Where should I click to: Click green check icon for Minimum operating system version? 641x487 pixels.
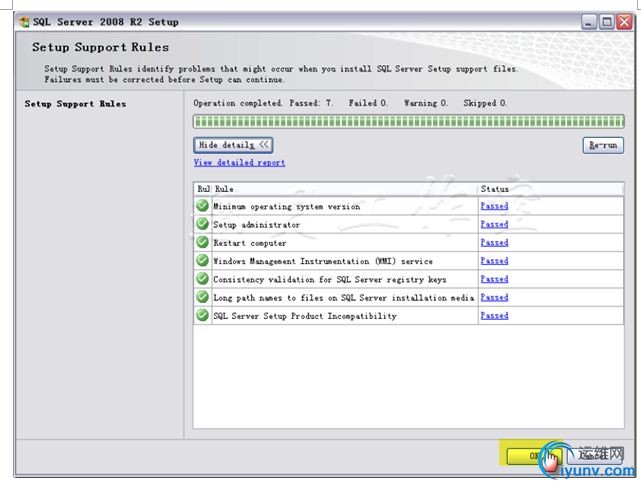click(202, 205)
